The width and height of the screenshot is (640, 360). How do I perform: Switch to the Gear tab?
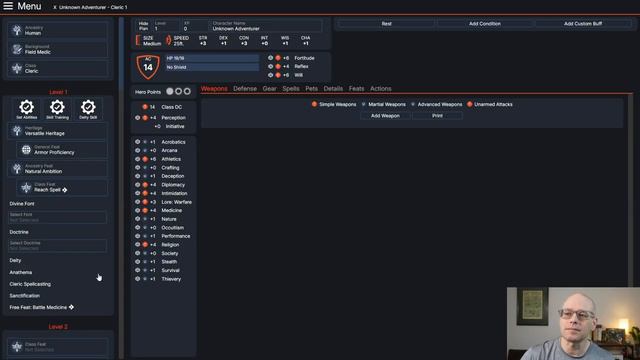[269, 89]
